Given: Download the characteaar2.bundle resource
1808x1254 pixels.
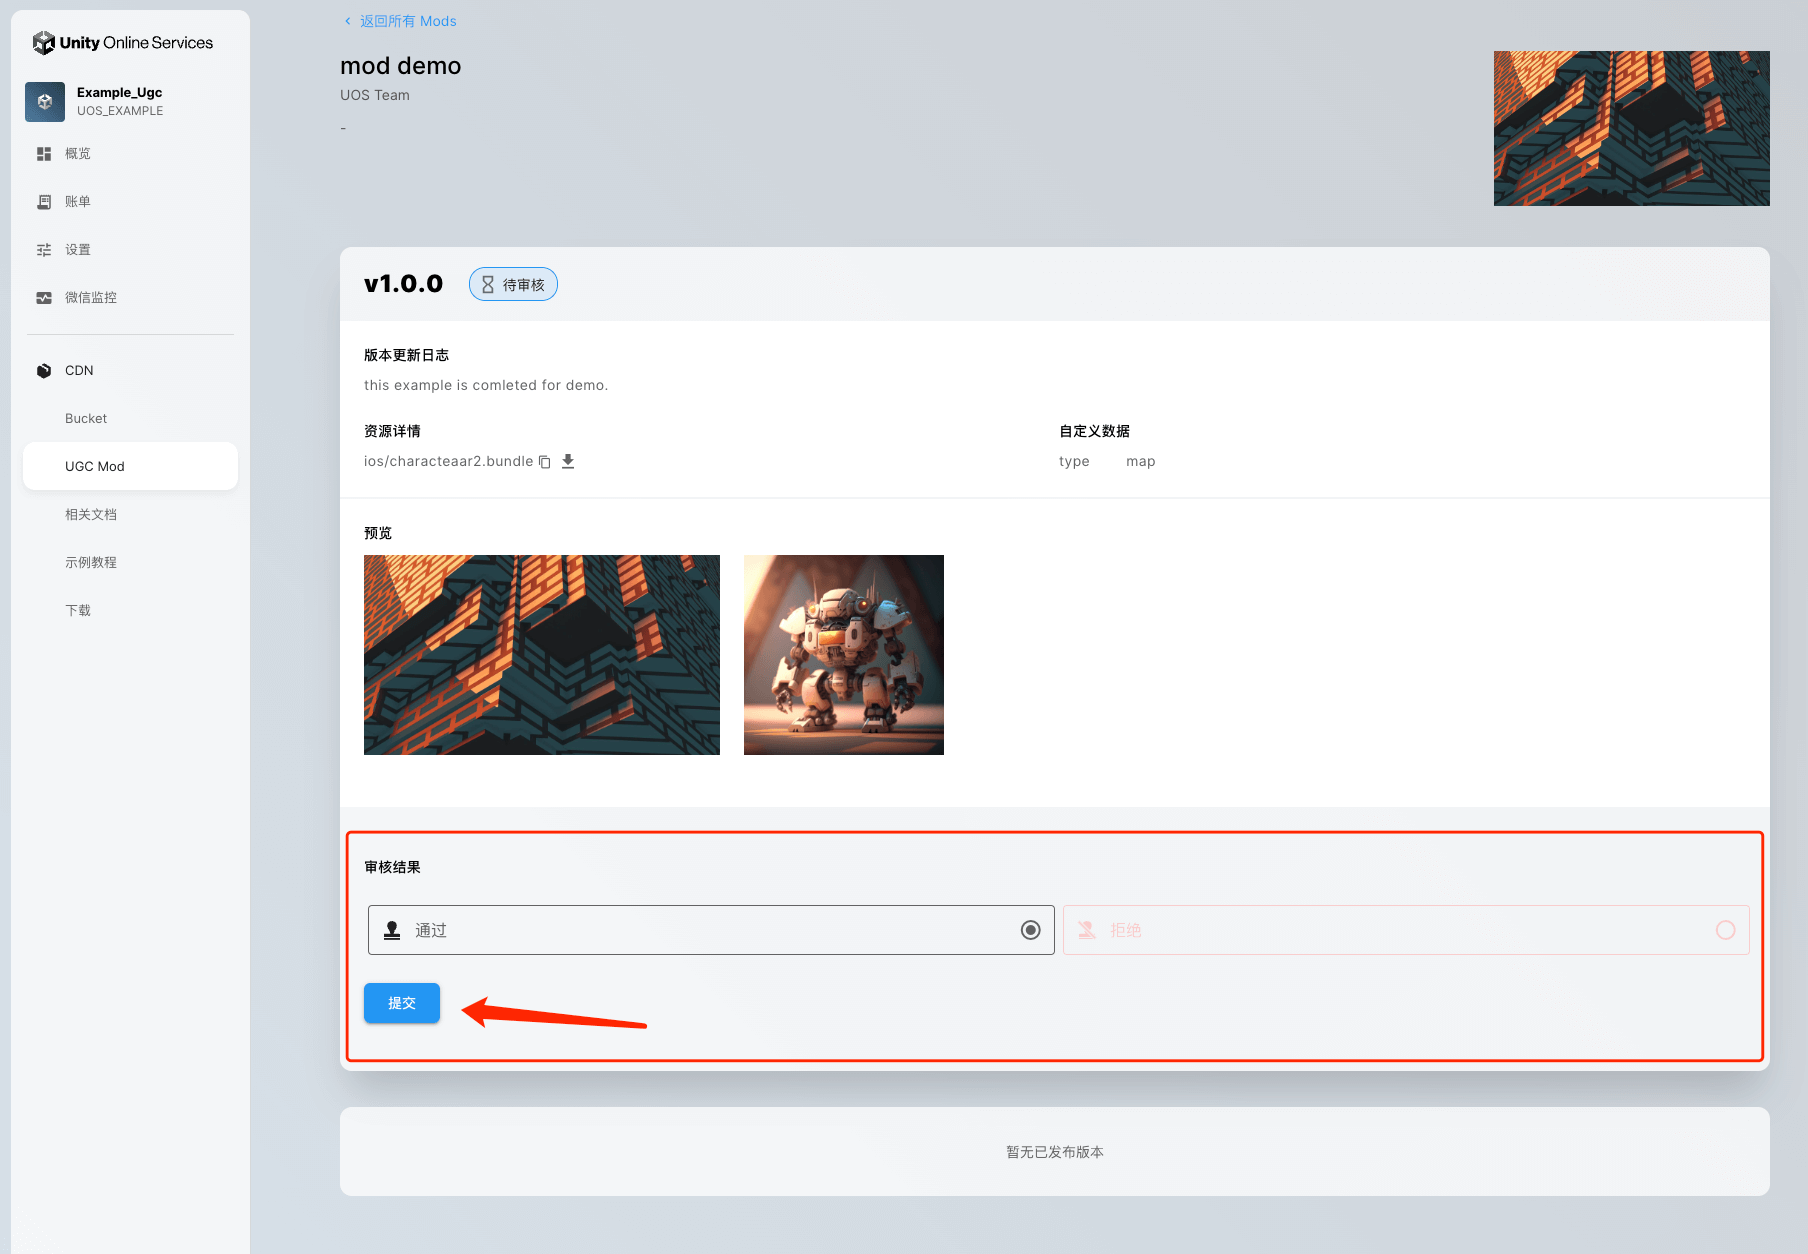Looking at the screenshot, I should click(568, 461).
